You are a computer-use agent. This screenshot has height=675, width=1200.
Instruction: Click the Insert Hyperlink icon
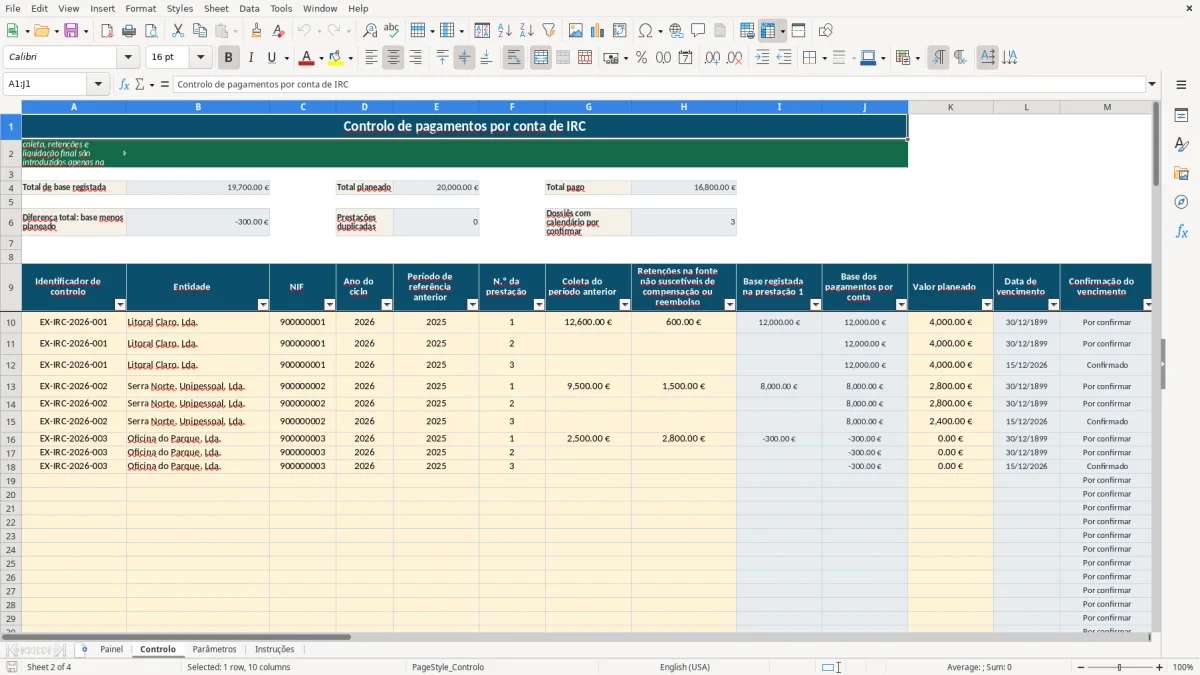(677, 31)
